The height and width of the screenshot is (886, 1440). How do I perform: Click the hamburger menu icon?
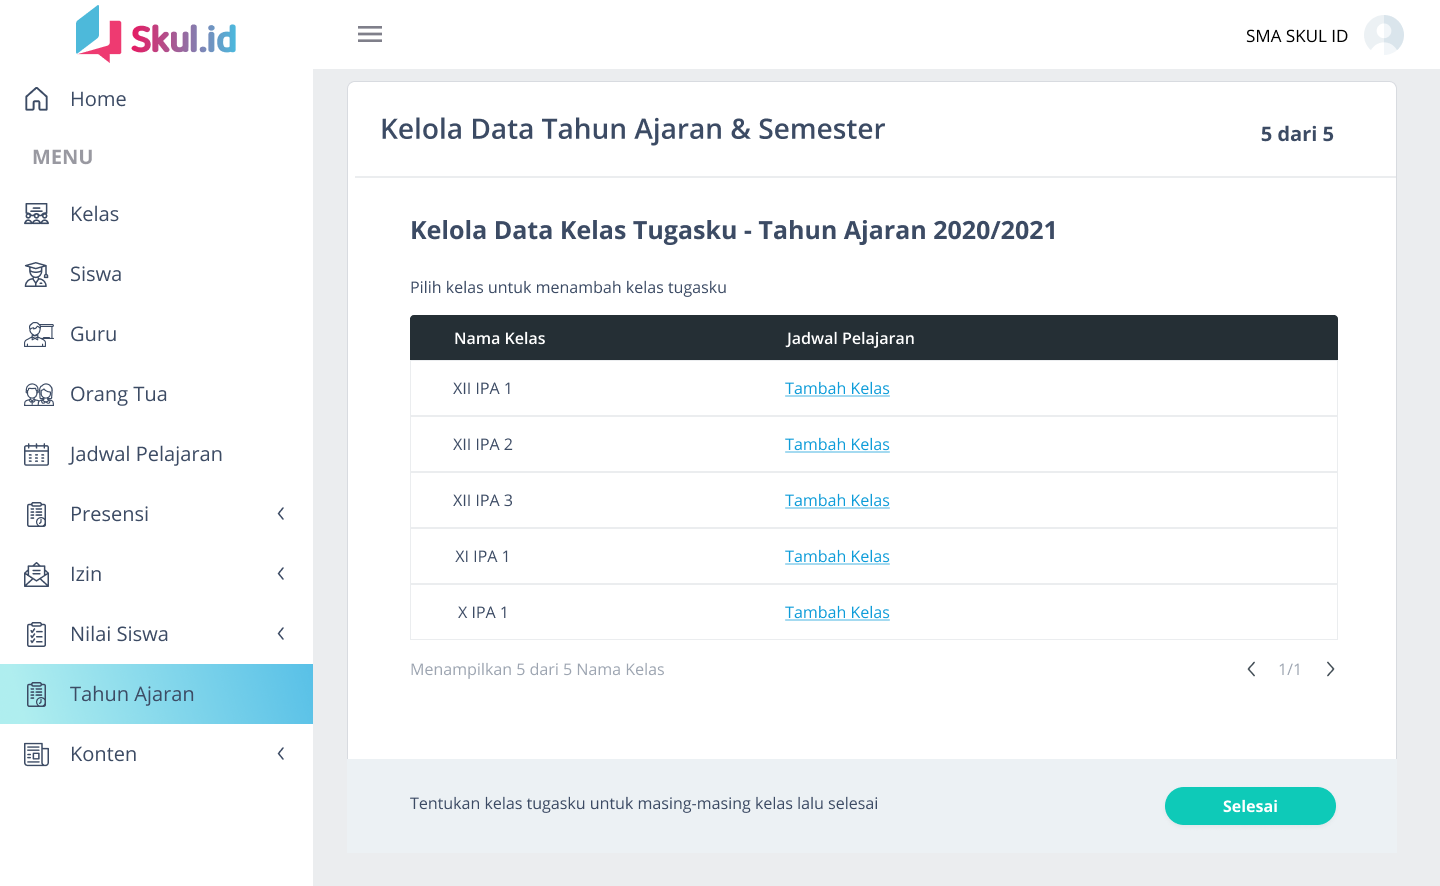[x=370, y=34]
